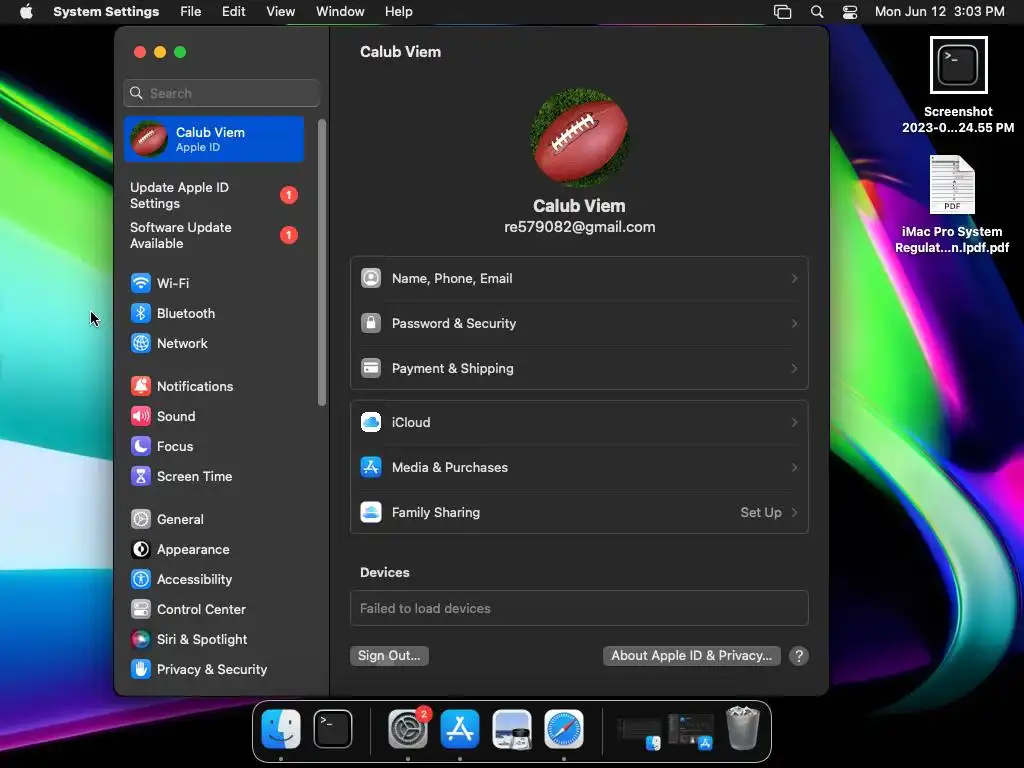Open the Help menu

tap(398, 12)
